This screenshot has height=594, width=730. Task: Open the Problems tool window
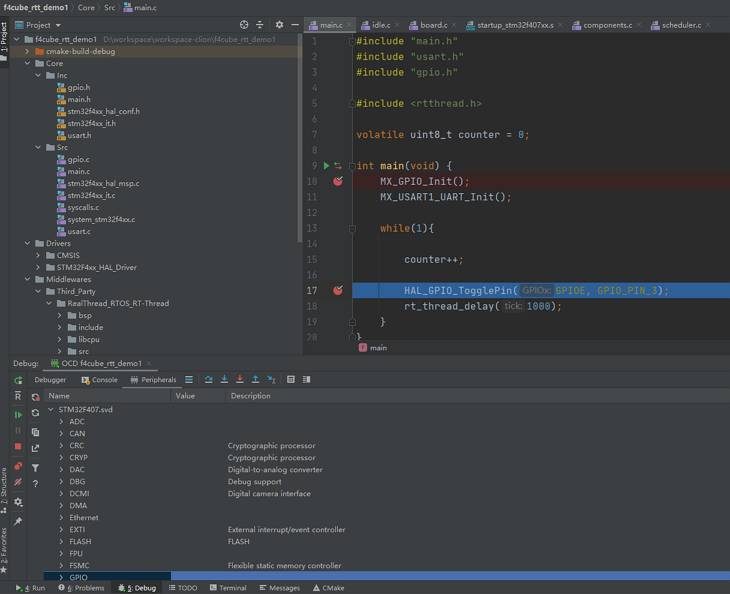click(81, 588)
